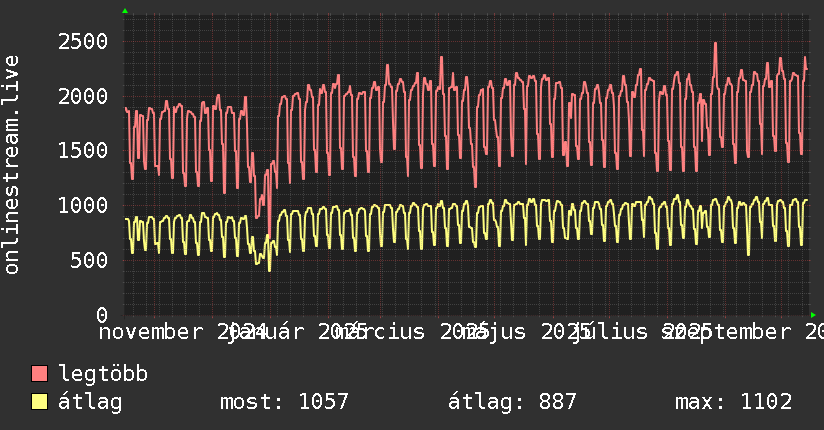
Task: Click the green arrow atop the y-axis
Action: tap(125, 11)
